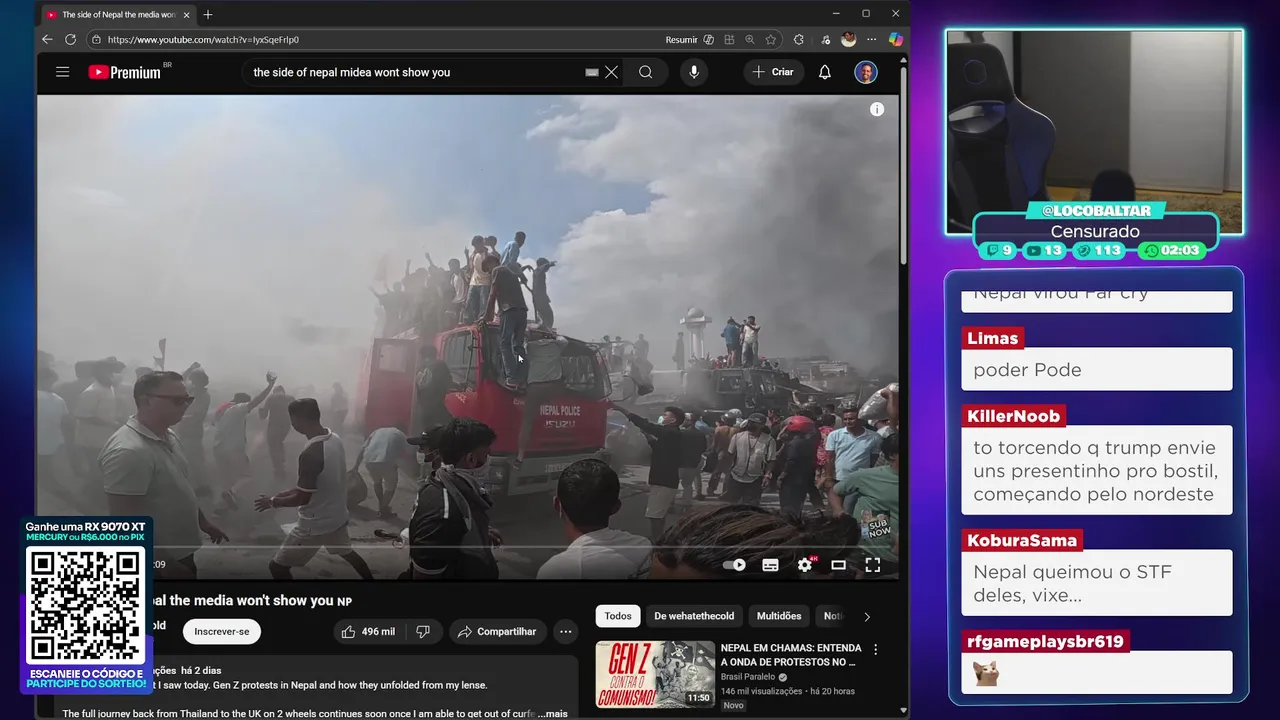Select the Multidões filter chip

(x=779, y=616)
